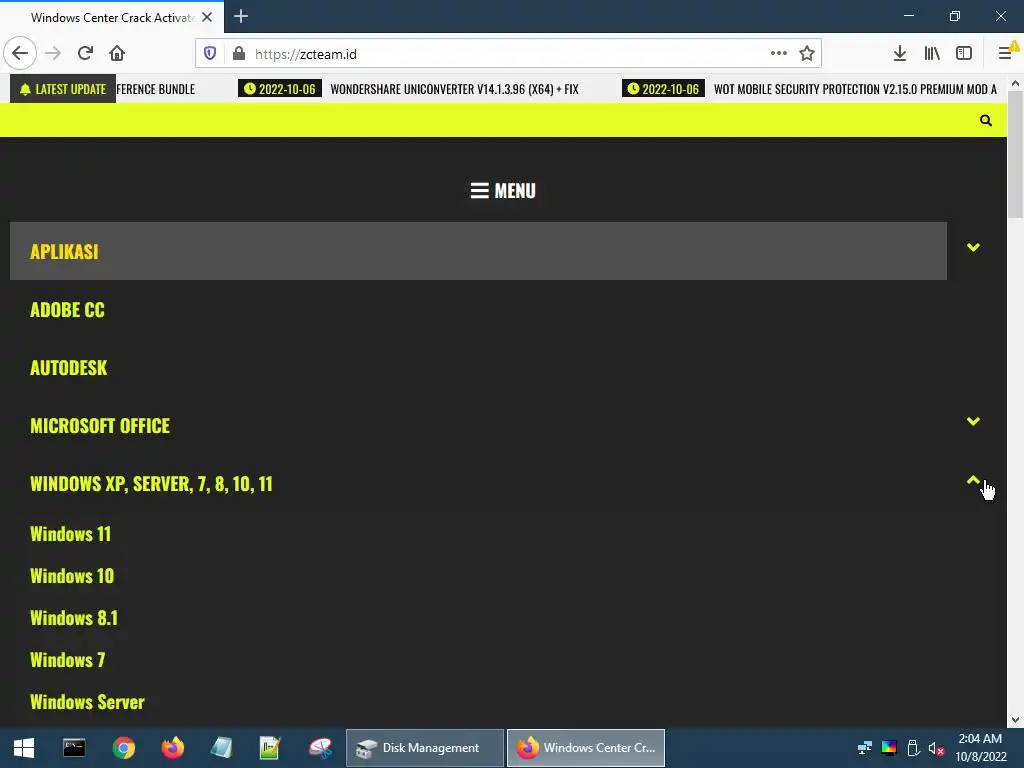The height and width of the screenshot is (768, 1024).
Task: Expand the Microsoft Office submenu chevron
Action: coord(973,421)
